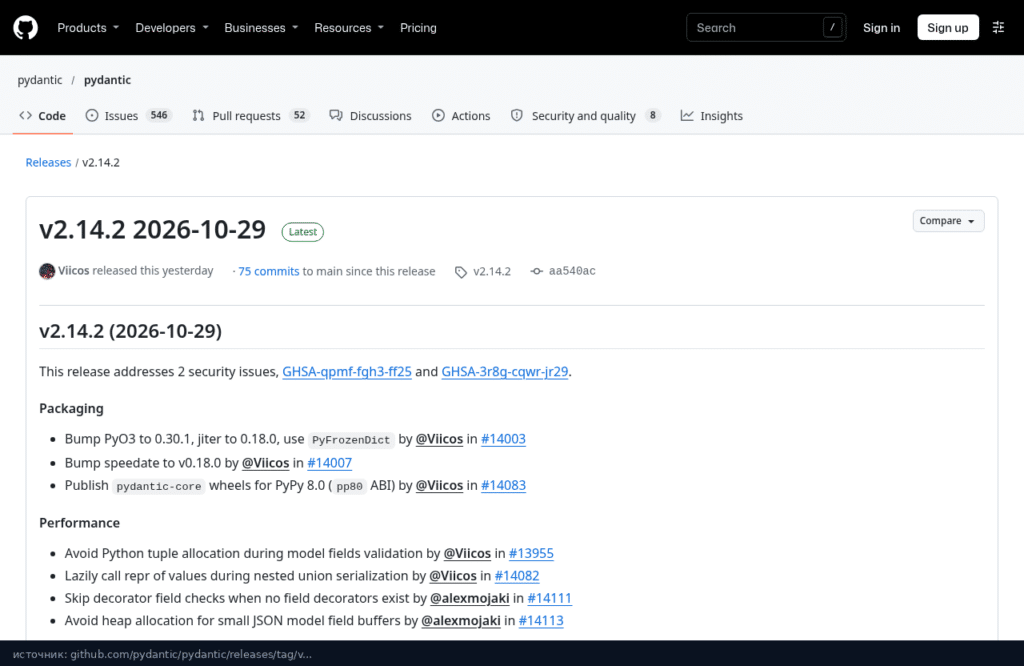Open the header settings sliders icon

[x=998, y=27]
